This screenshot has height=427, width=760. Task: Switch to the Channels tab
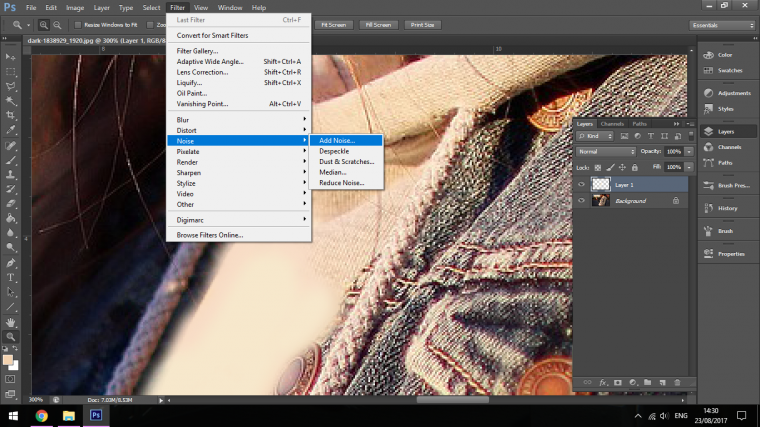pos(612,124)
